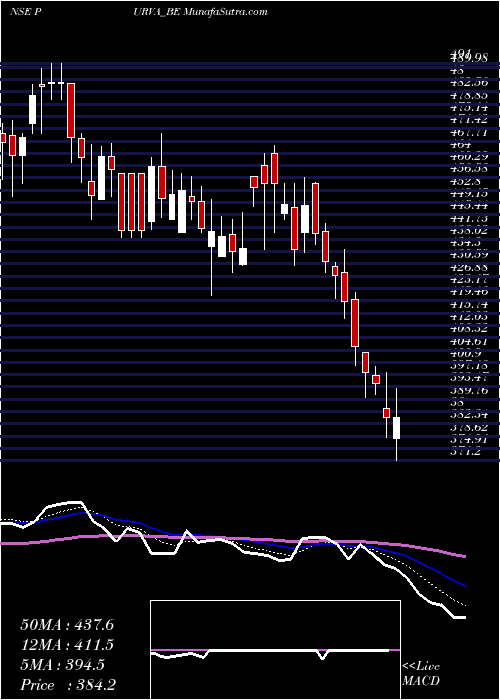
Task: Click the 430.59 price axis label
Action: point(468,255)
